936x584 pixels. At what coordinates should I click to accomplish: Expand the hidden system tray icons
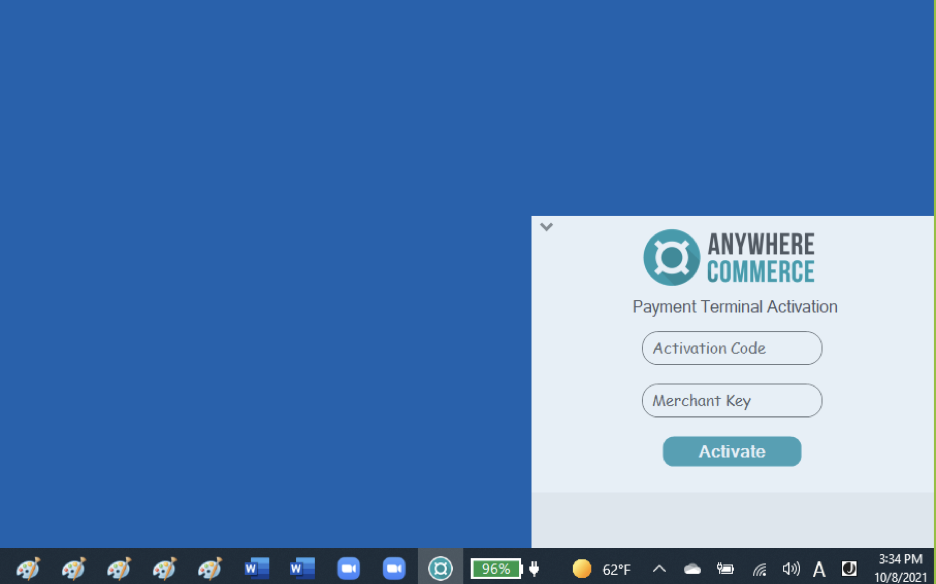pyautogui.click(x=659, y=569)
